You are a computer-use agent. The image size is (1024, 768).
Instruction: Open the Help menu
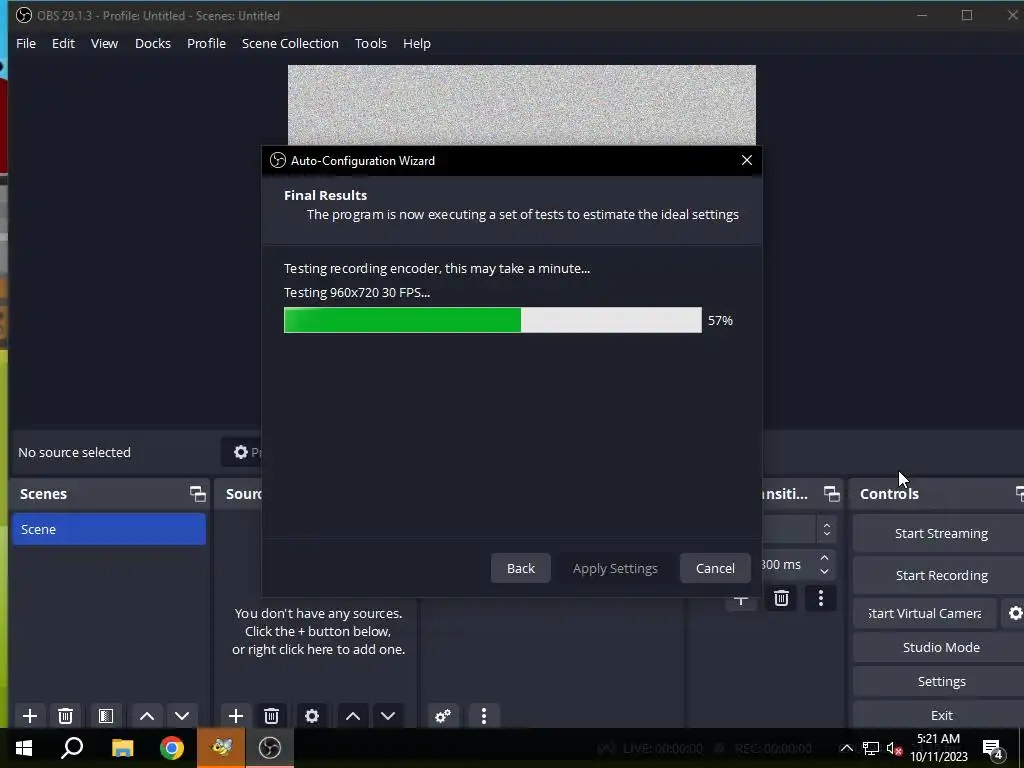[x=417, y=43]
